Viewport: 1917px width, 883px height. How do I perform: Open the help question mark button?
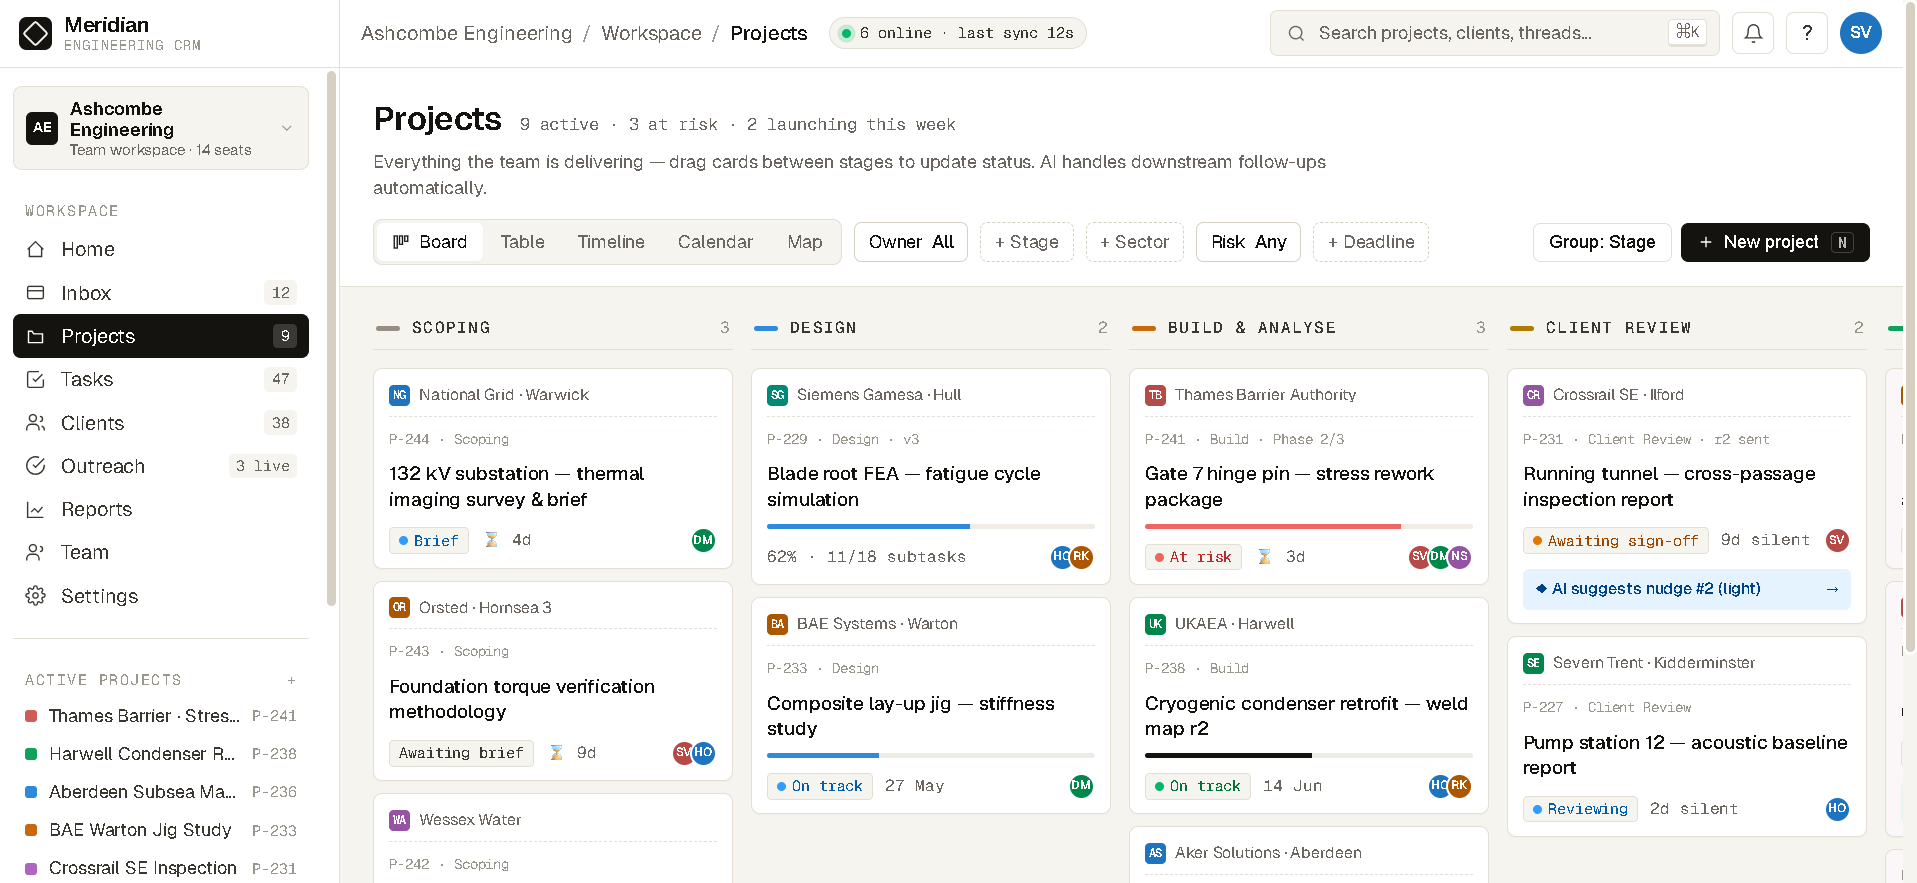[1807, 33]
